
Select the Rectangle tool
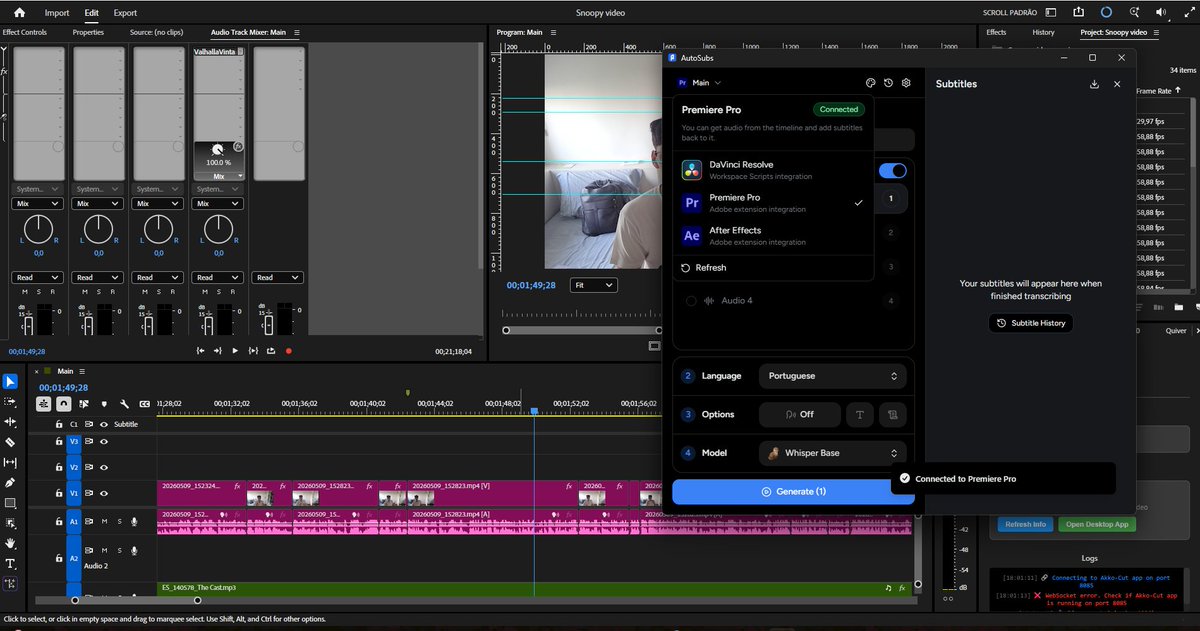point(10,502)
